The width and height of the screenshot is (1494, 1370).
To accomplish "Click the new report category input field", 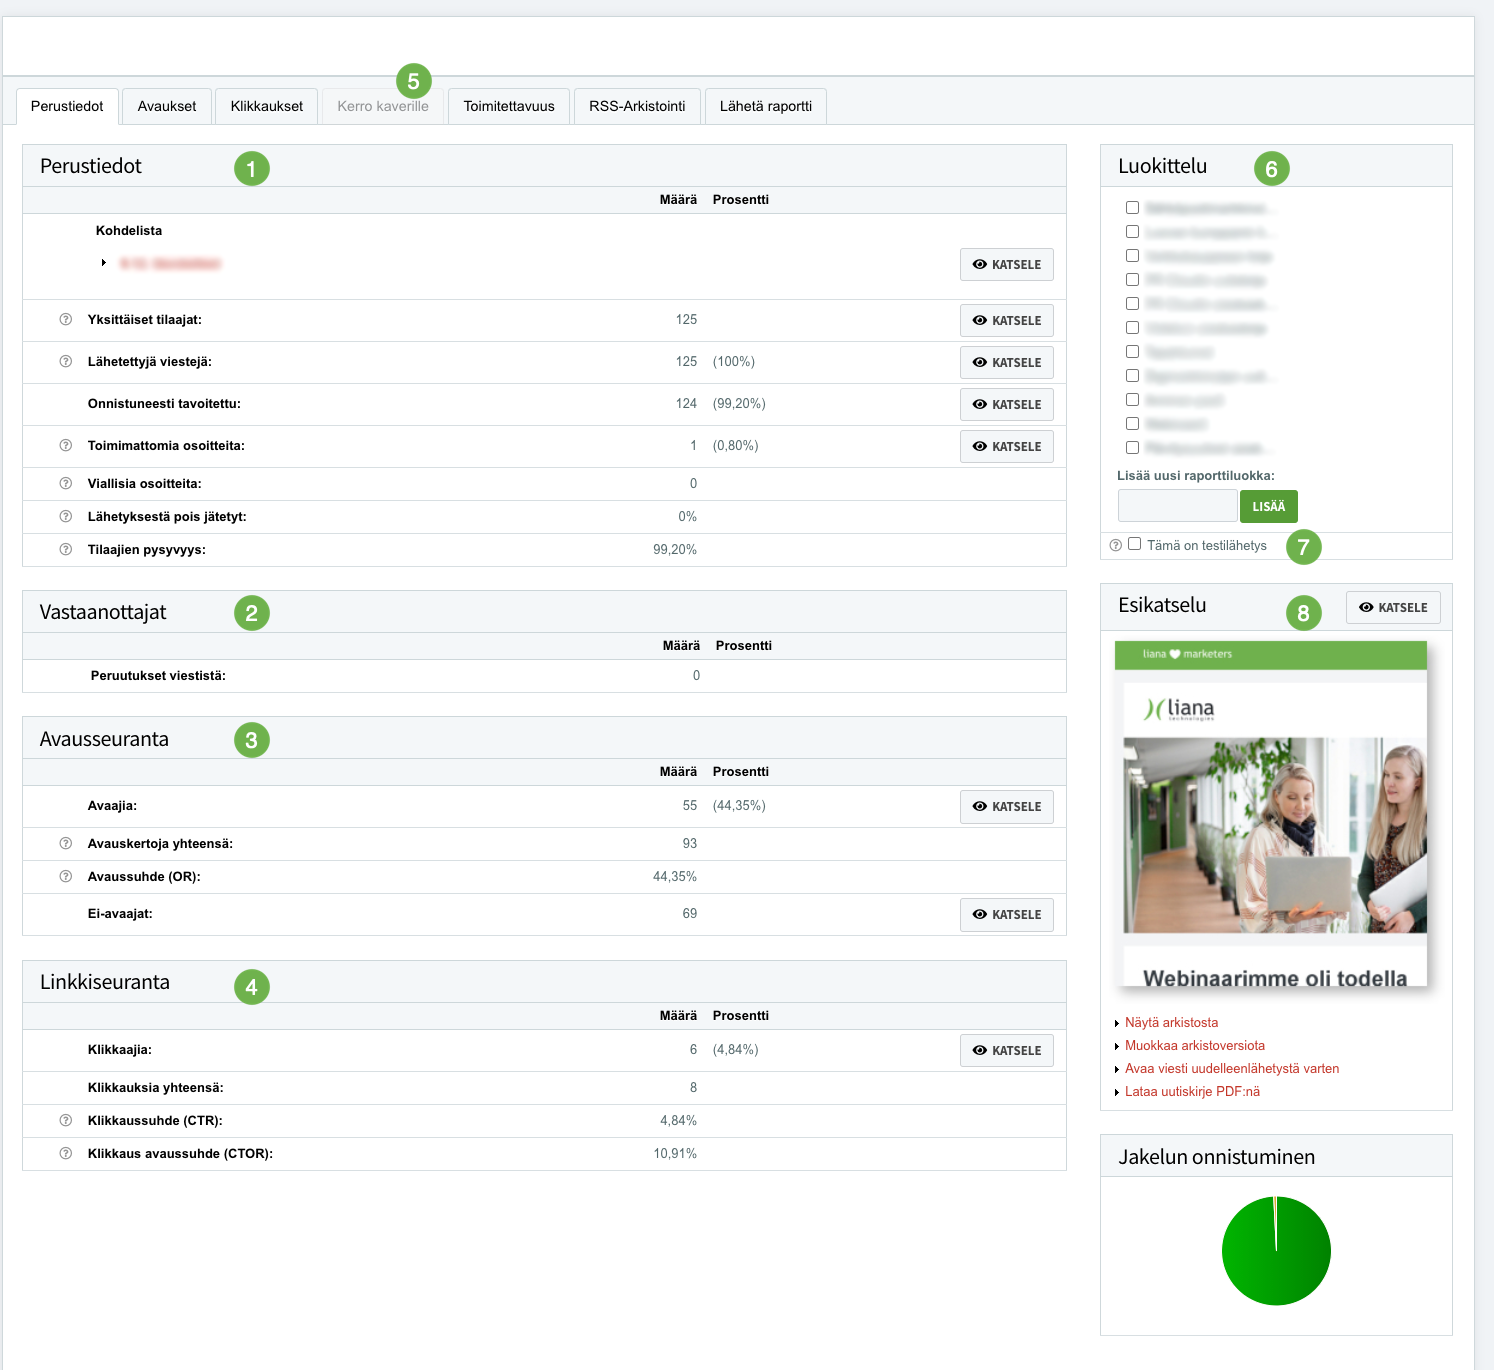I will click(1177, 506).
